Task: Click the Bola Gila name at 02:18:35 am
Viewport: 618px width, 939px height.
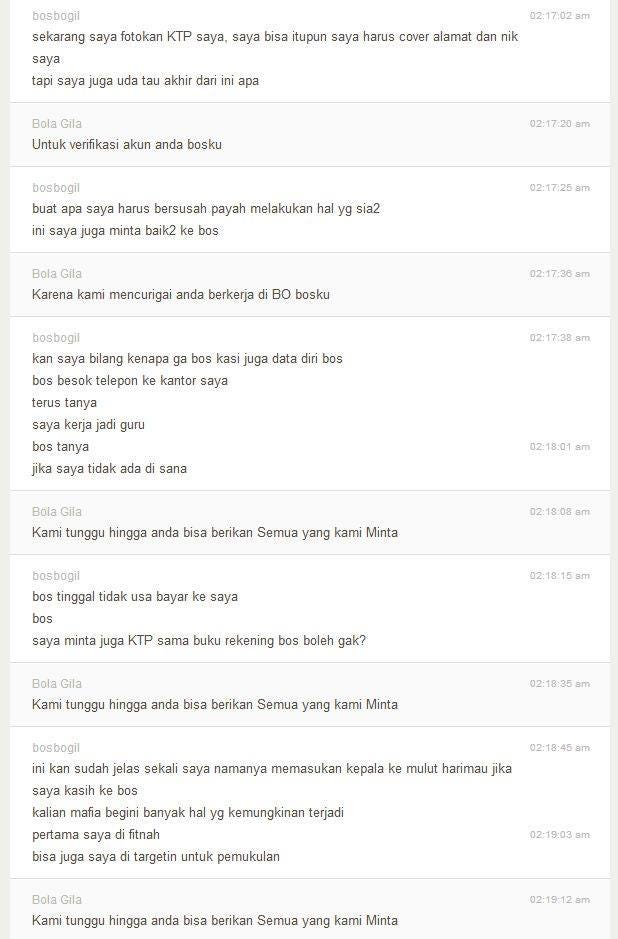Action: pyautogui.click(x=57, y=684)
